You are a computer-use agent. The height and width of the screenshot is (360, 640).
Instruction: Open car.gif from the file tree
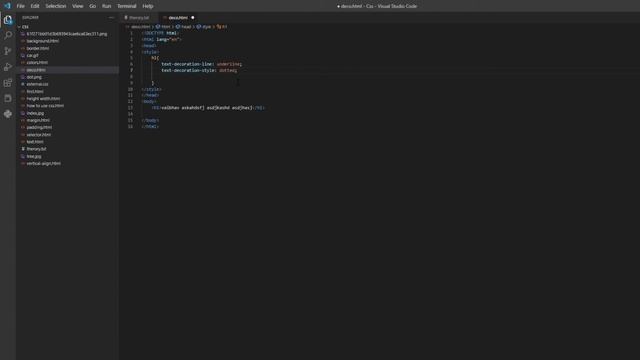coord(32,56)
